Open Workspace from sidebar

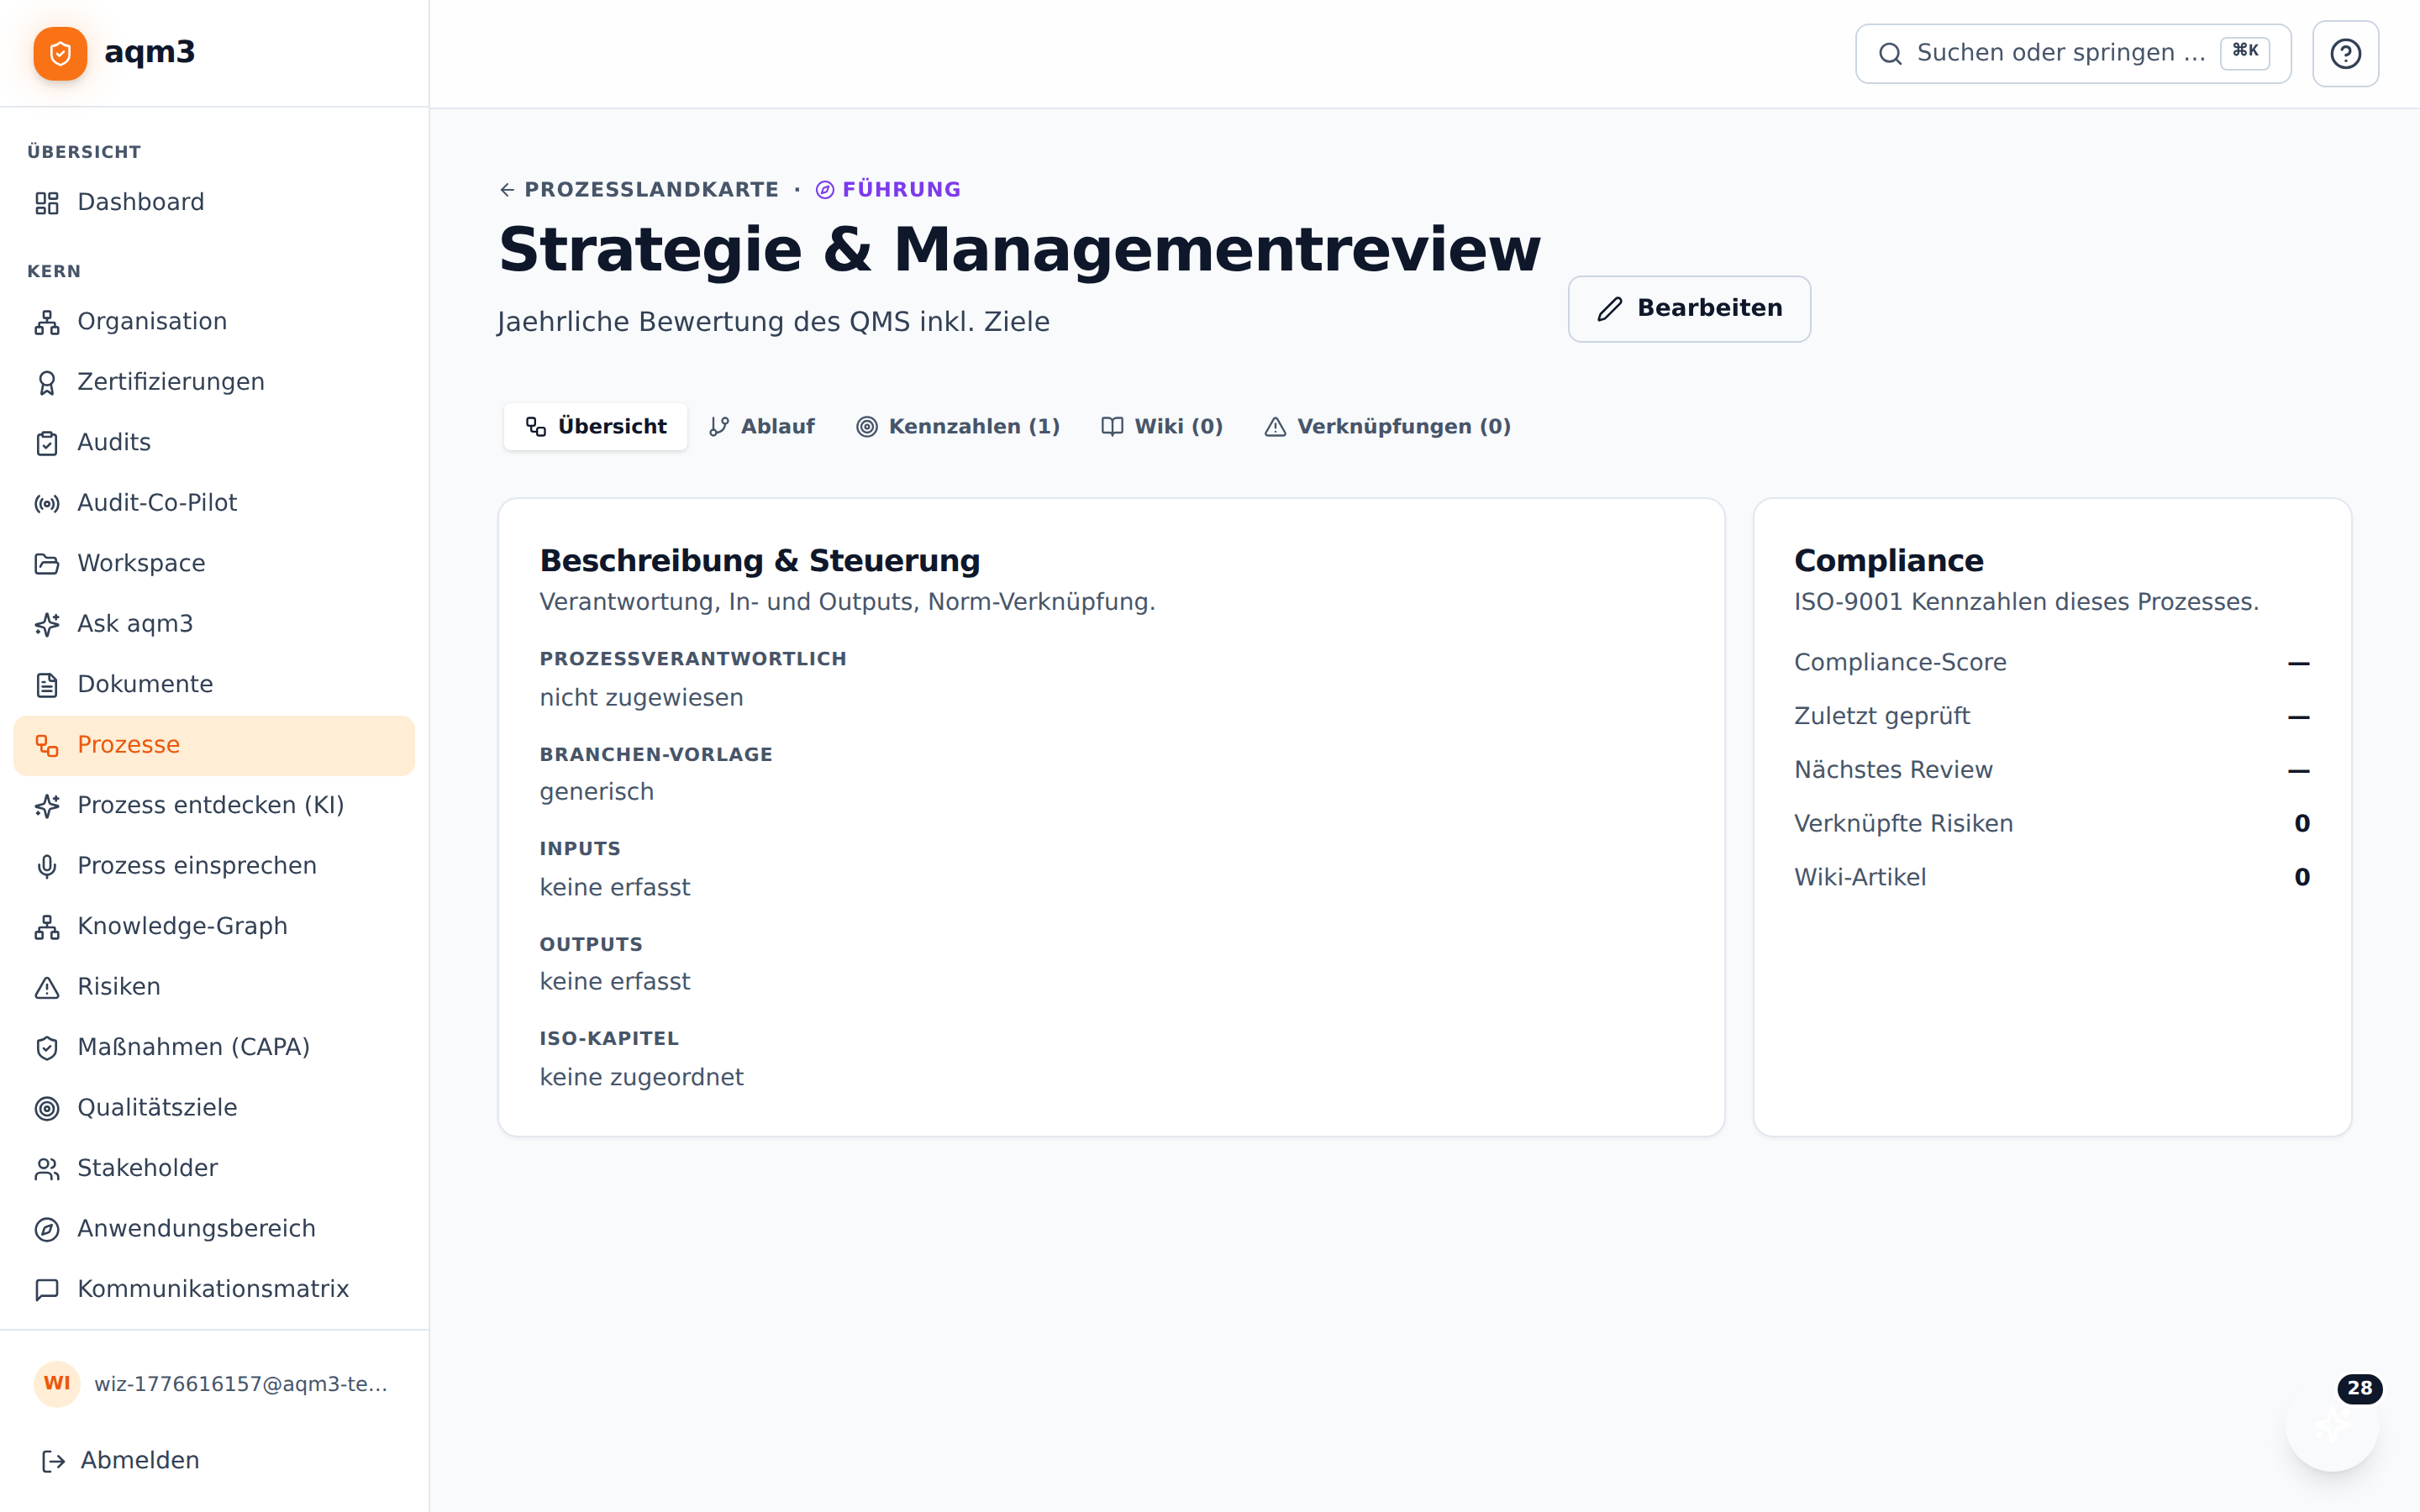tap(214, 564)
